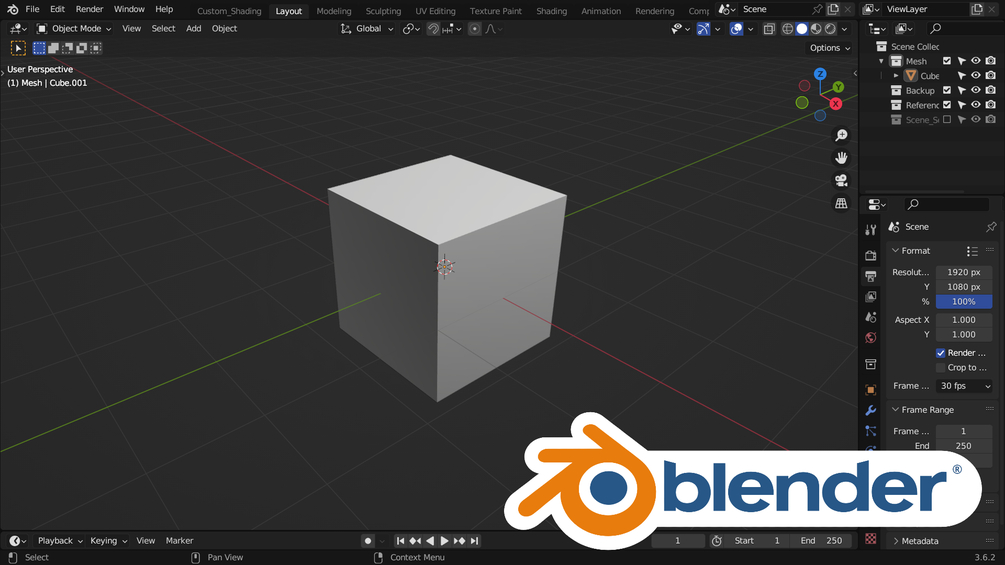Viewport: 1005px width, 565px height.
Task: Select the Tweak tool icon in toolbar
Action: tap(18, 48)
